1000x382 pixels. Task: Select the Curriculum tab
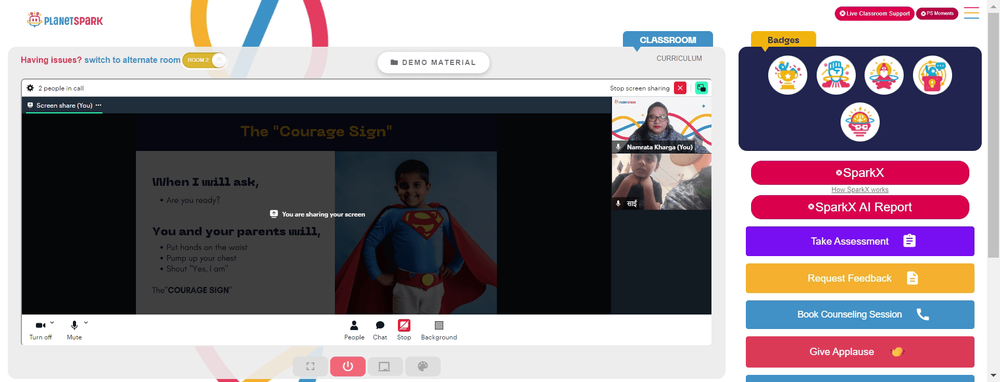679,58
